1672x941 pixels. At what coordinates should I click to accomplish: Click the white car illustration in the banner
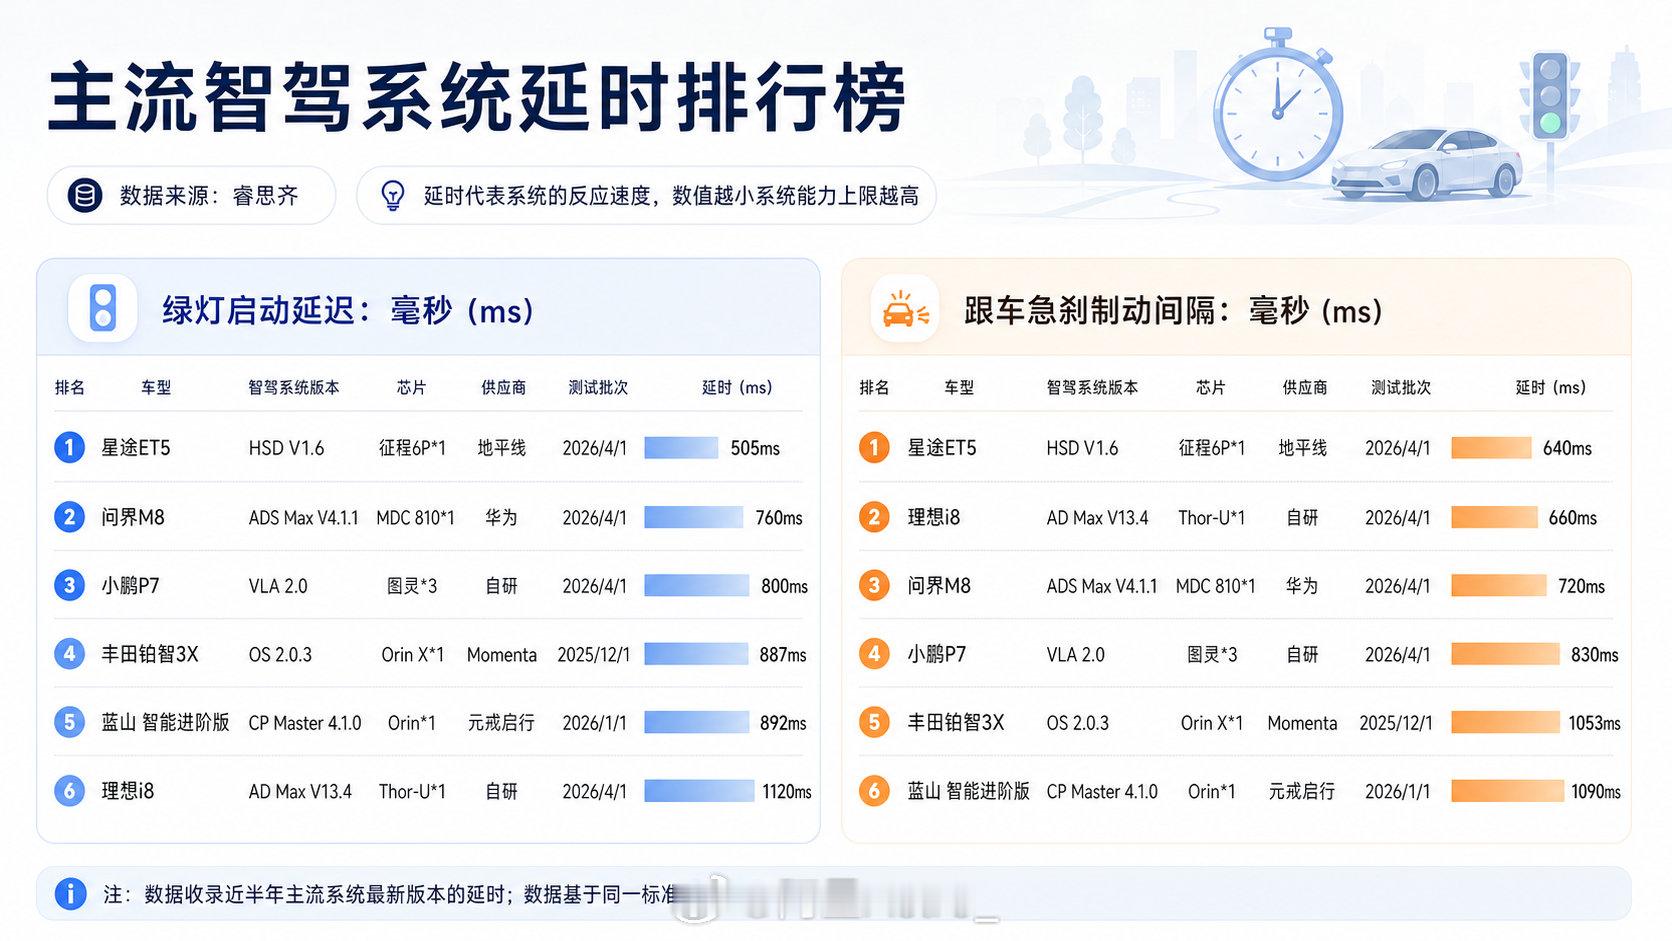pyautogui.click(x=1427, y=164)
